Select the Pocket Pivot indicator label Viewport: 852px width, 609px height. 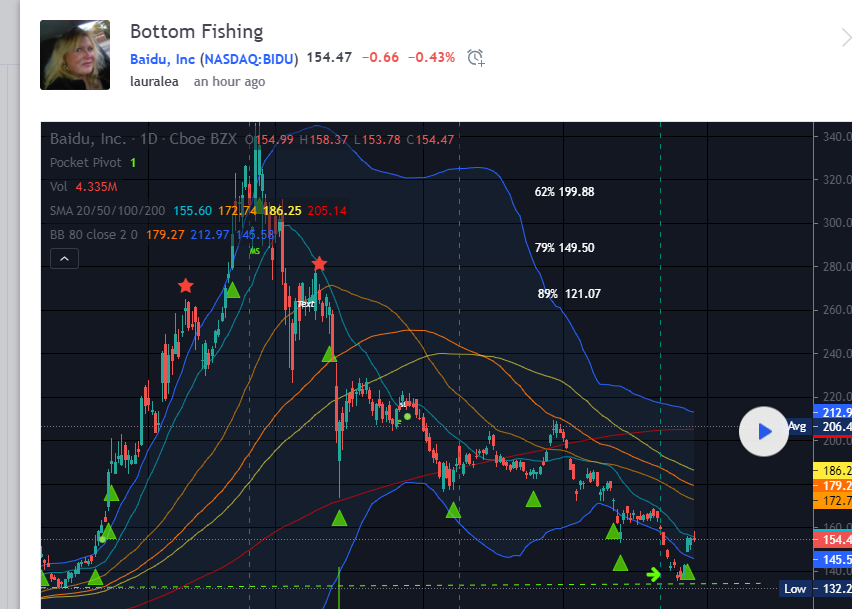tap(85, 162)
